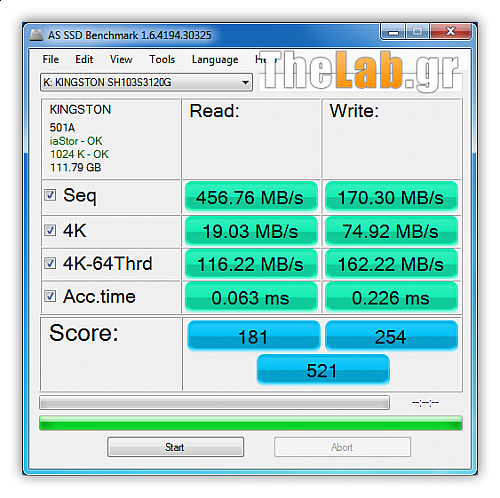500x498 pixels.
Task: Click the read score 181
Action: (253, 336)
